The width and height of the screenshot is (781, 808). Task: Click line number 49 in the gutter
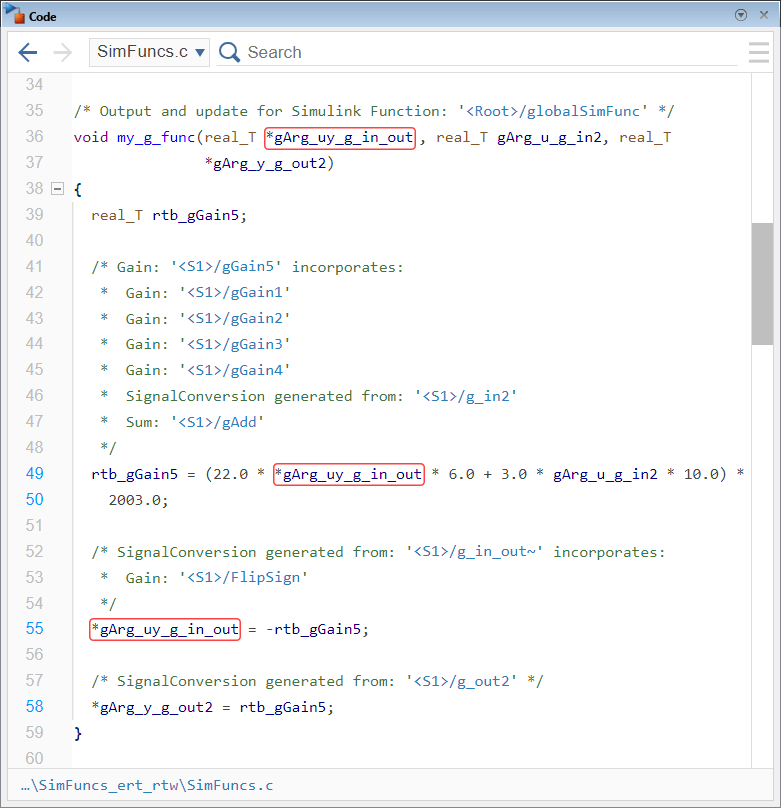[x=35, y=474]
